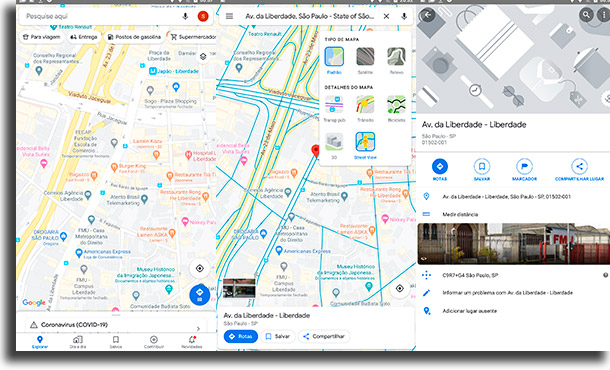
Task: Toggle Trânsito map detail
Action: coord(365,109)
